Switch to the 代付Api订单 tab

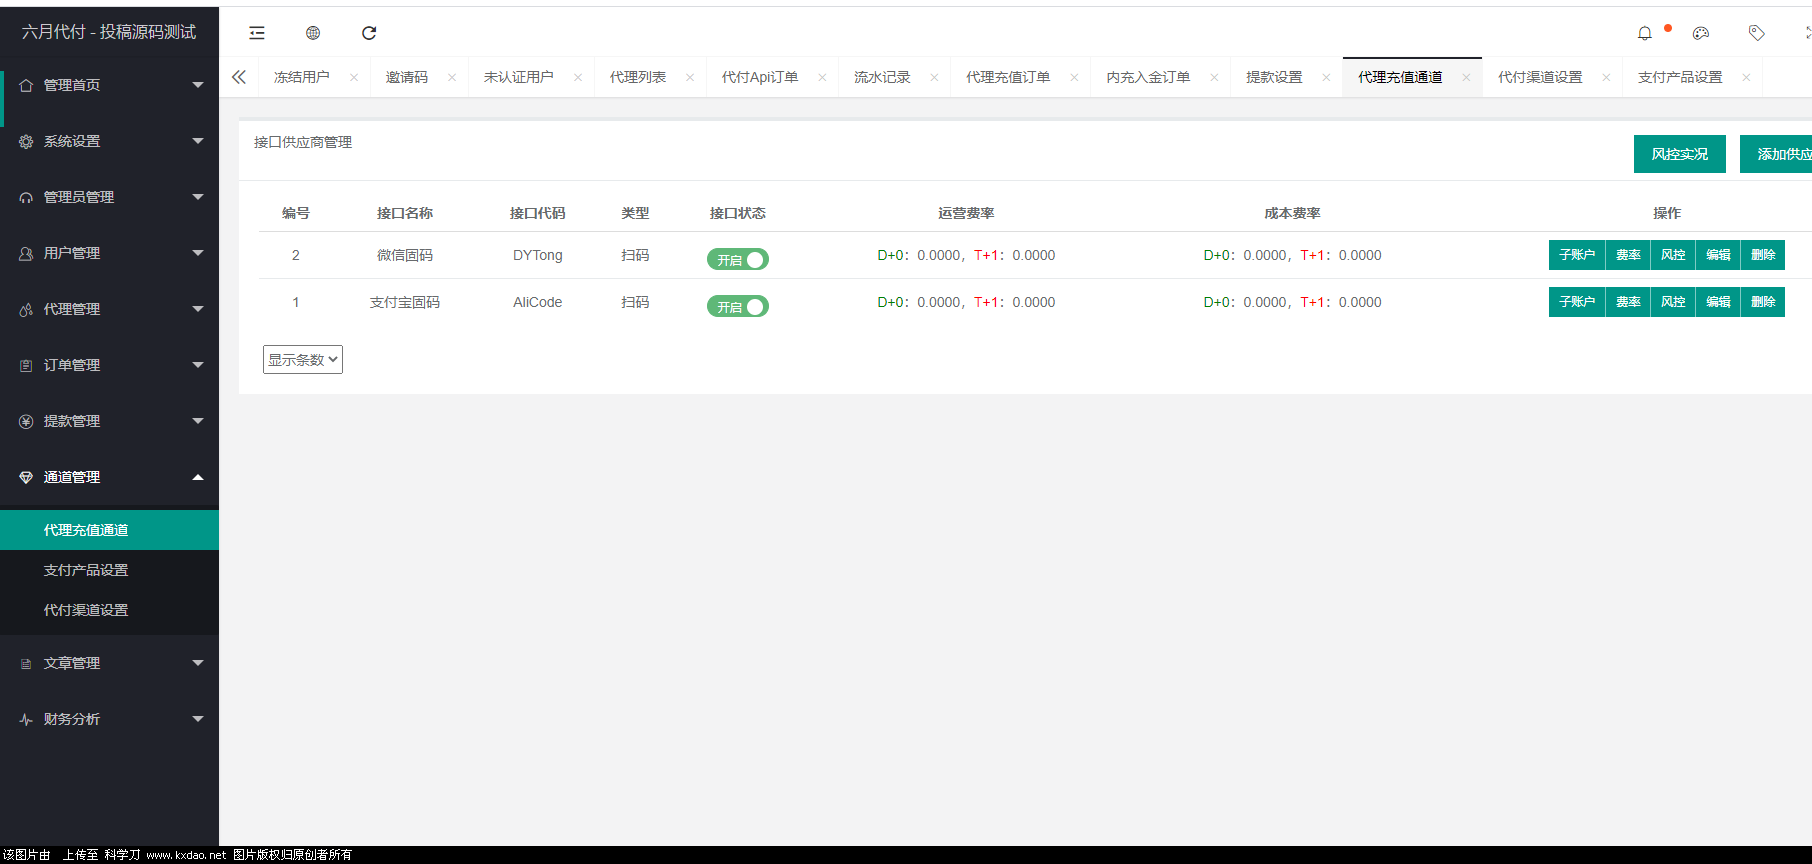tap(760, 77)
